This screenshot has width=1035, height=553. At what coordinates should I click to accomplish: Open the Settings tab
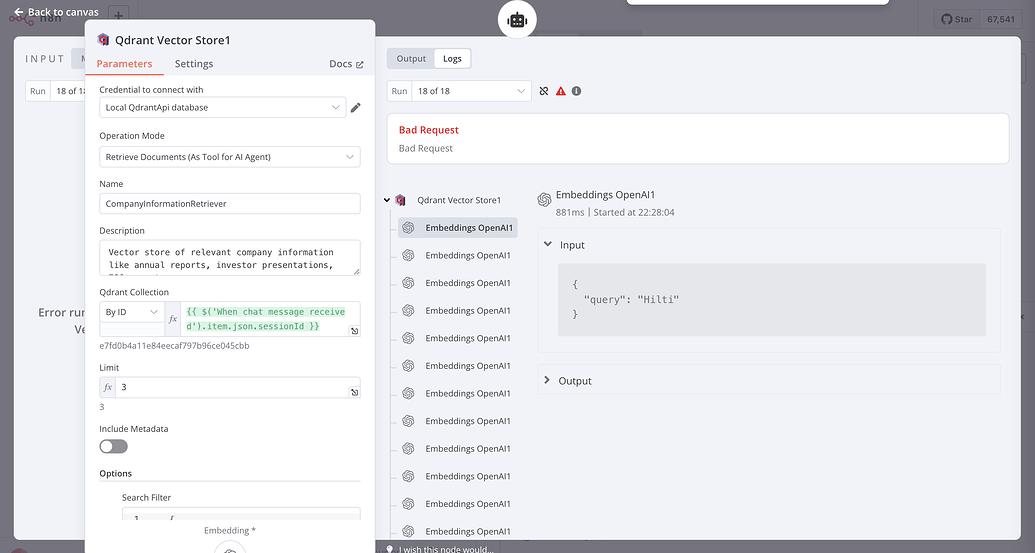tap(194, 64)
